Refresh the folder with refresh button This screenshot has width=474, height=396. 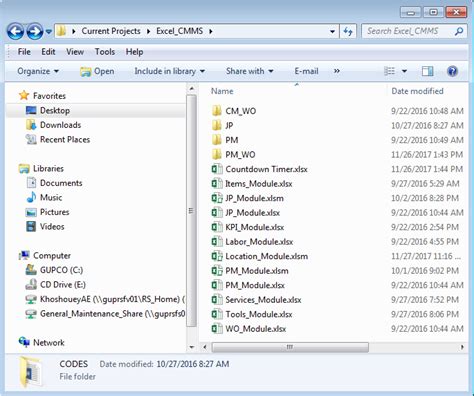click(x=348, y=32)
